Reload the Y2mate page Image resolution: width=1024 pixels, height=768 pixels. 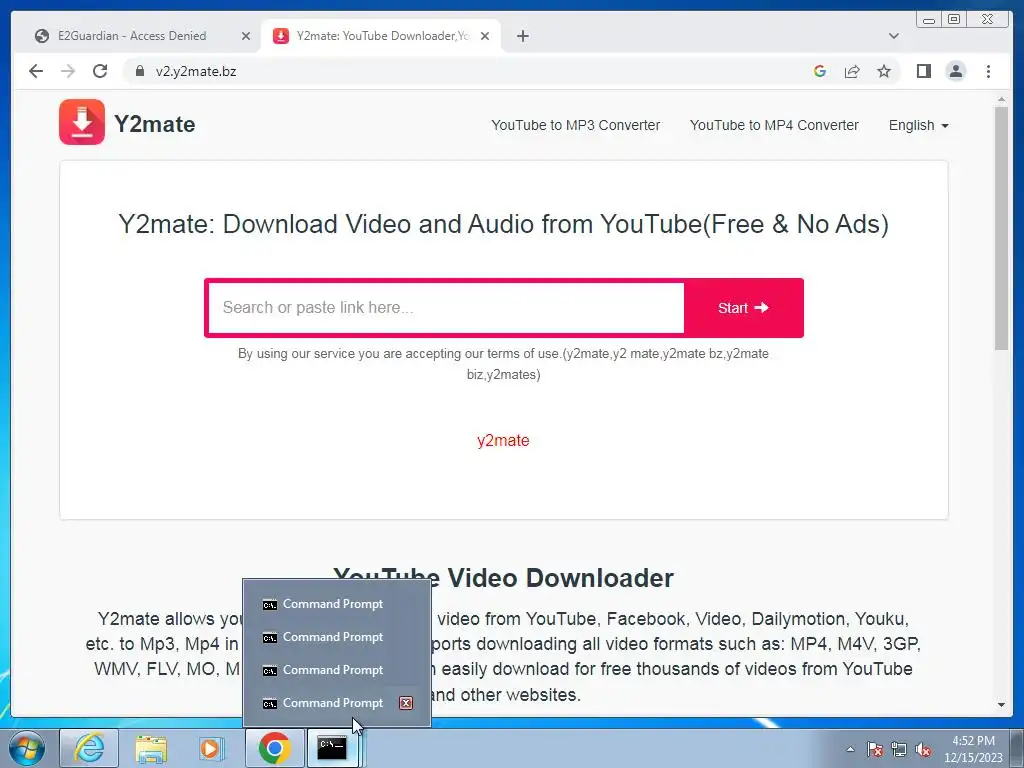point(100,71)
